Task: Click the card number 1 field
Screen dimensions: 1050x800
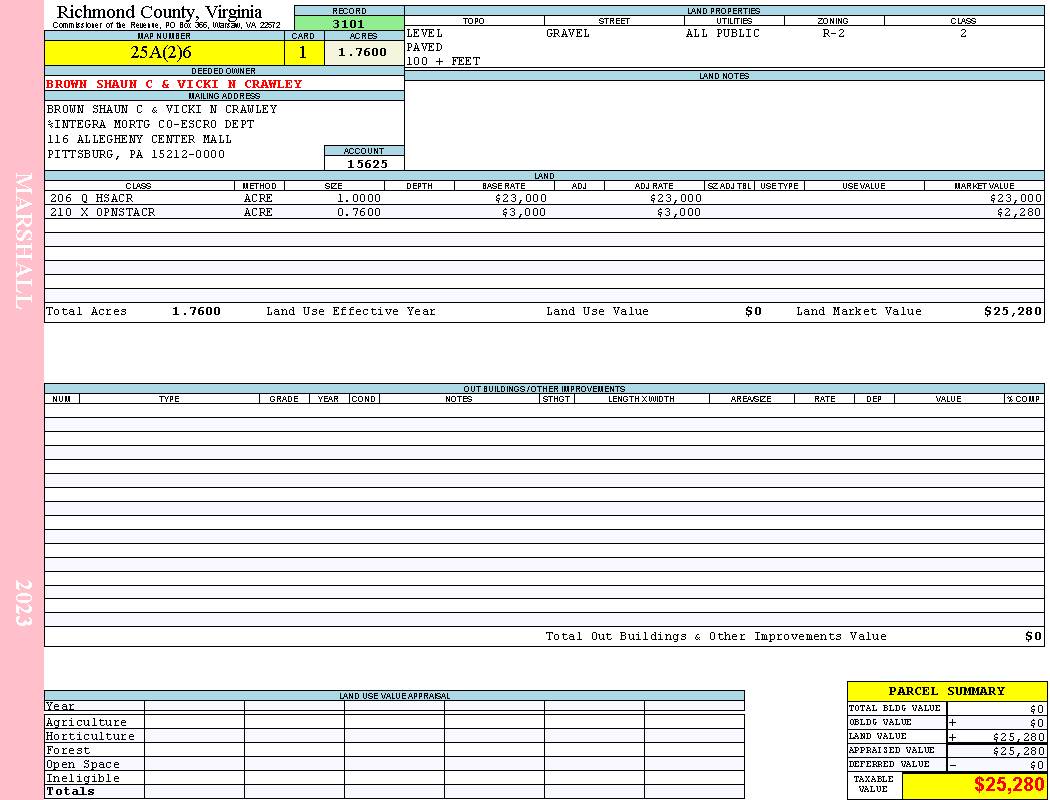Action: point(304,52)
